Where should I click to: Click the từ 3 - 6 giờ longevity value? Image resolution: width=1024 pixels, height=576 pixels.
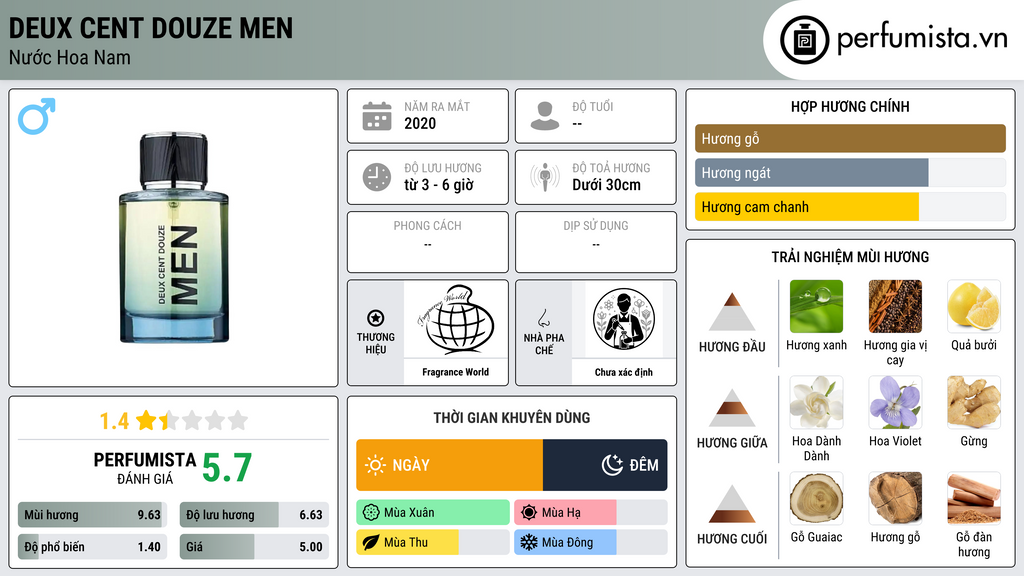coord(439,185)
